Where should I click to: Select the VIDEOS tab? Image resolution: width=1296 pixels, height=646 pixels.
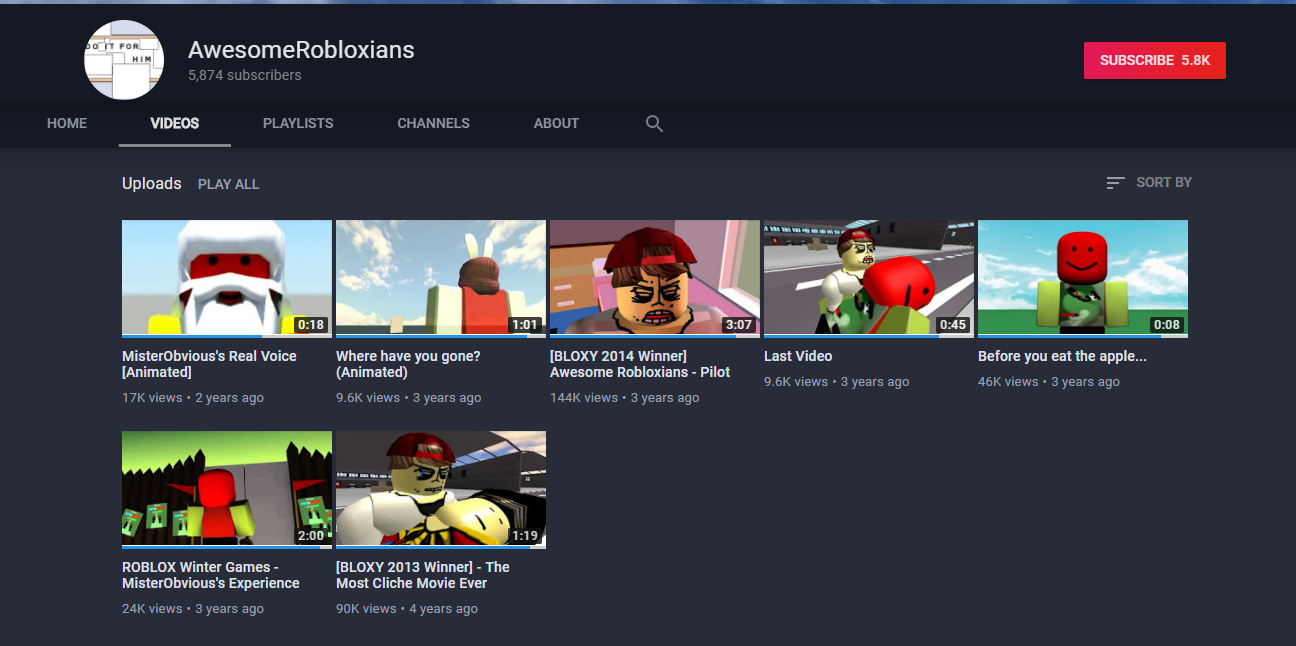(x=175, y=124)
